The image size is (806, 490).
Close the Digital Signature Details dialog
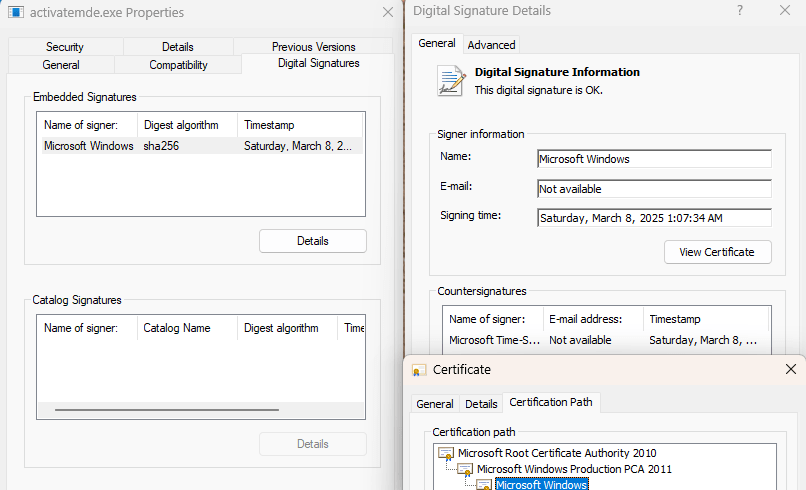tap(784, 10)
